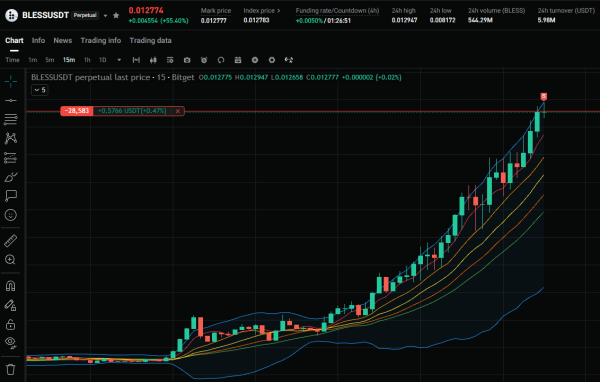Click the Mark price label
600x382 pixels.
tap(216, 11)
